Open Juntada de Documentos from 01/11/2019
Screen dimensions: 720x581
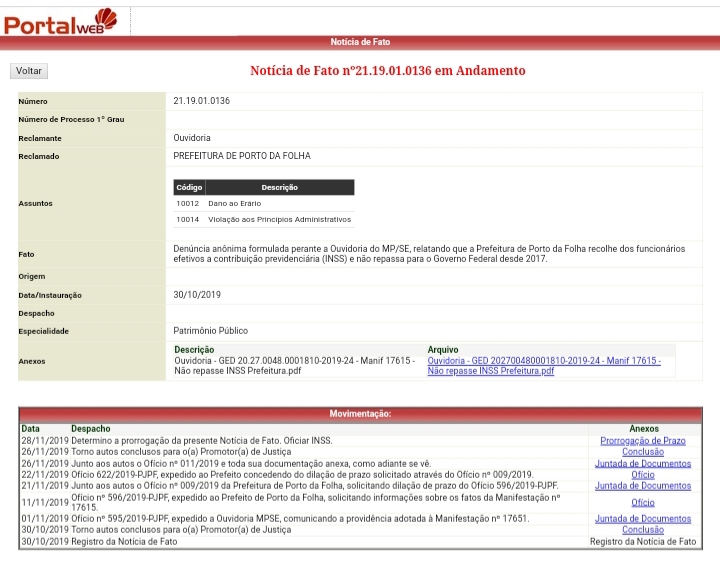pos(642,519)
